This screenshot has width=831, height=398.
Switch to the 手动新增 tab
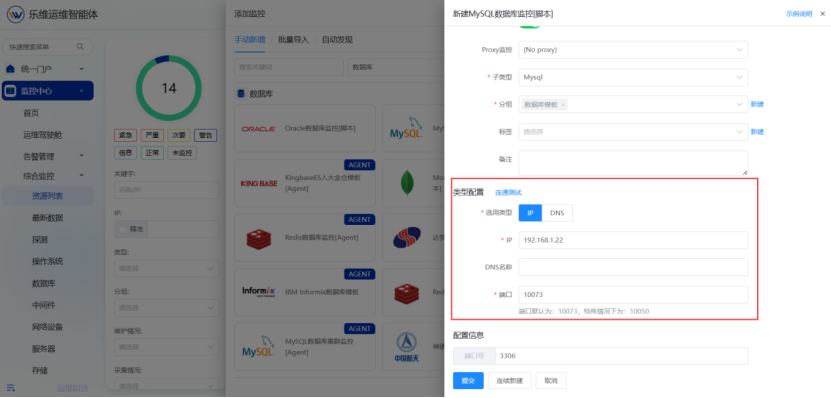pyautogui.click(x=249, y=40)
